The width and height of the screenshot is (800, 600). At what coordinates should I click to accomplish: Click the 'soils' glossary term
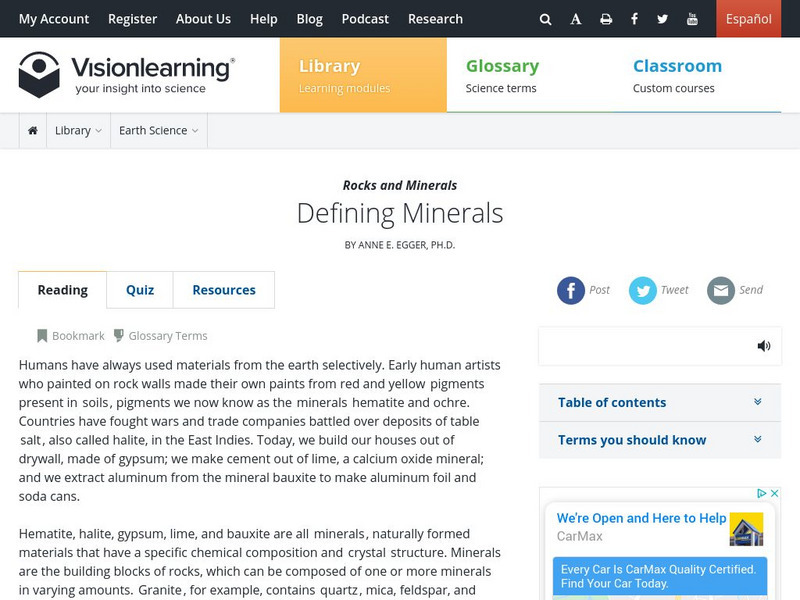pos(95,403)
